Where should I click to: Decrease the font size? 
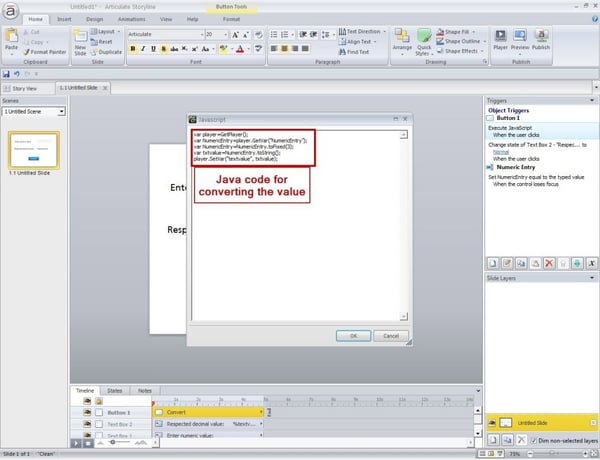246,35
